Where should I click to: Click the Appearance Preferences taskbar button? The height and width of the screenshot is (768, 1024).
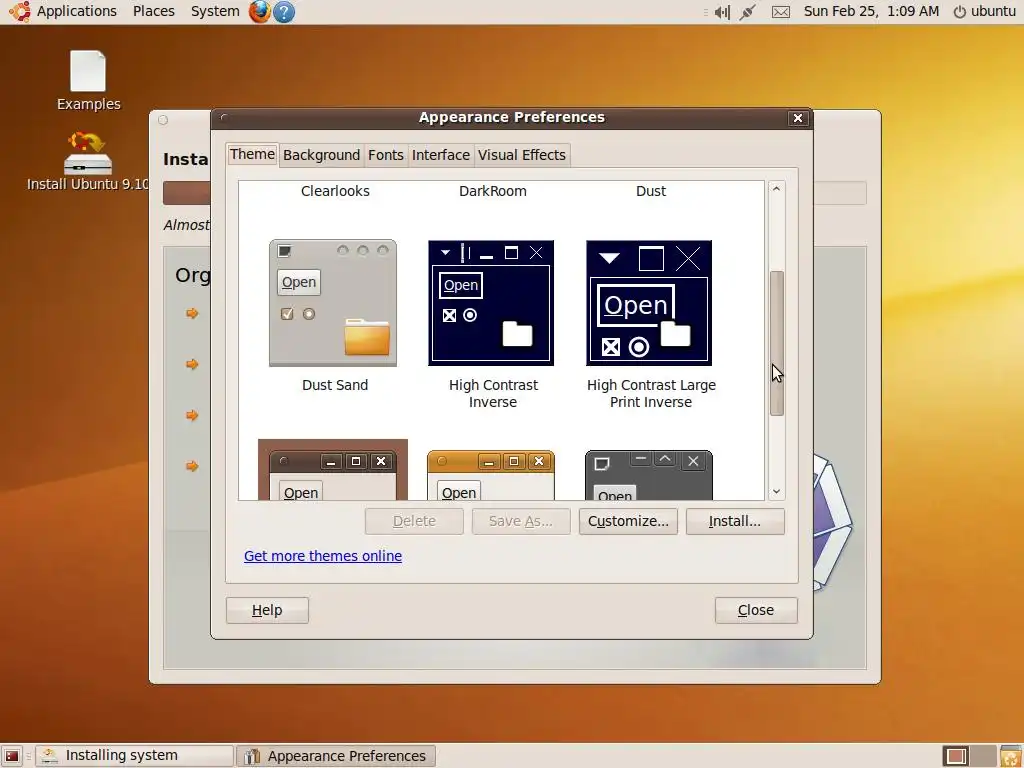coord(336,756)
